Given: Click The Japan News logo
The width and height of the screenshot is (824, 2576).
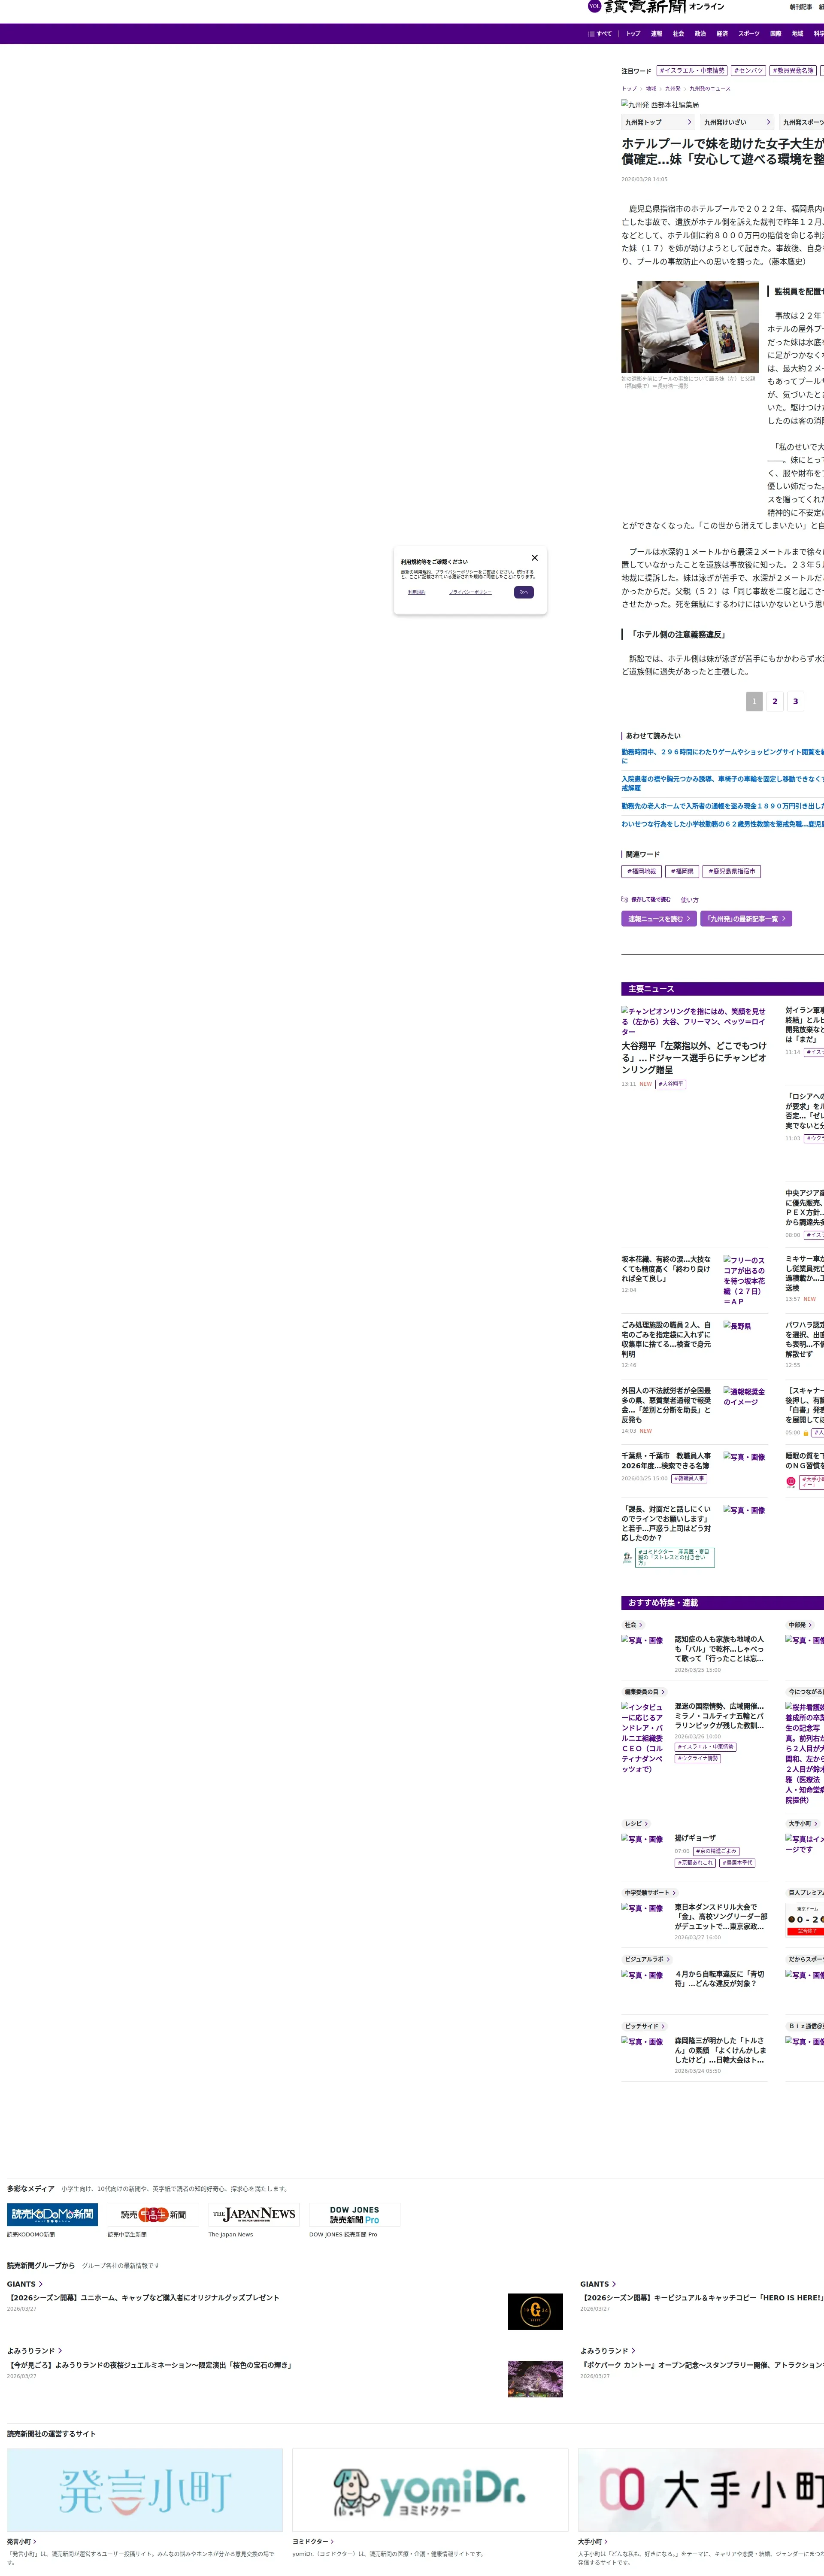Looking at the screenshot, I should point(254,2215).
